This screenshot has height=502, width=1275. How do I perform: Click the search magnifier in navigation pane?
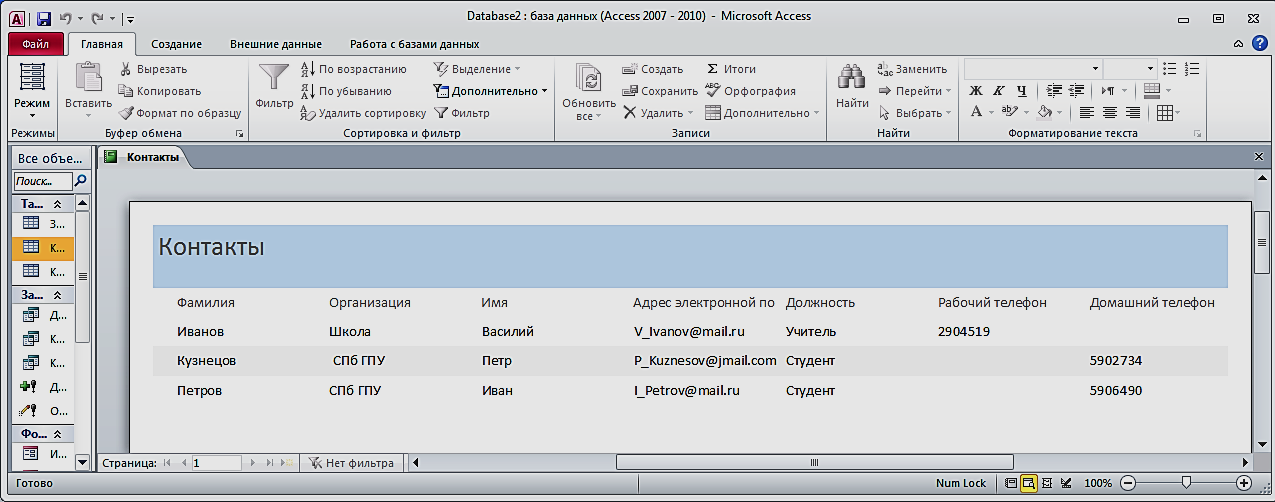click(81, 181)
